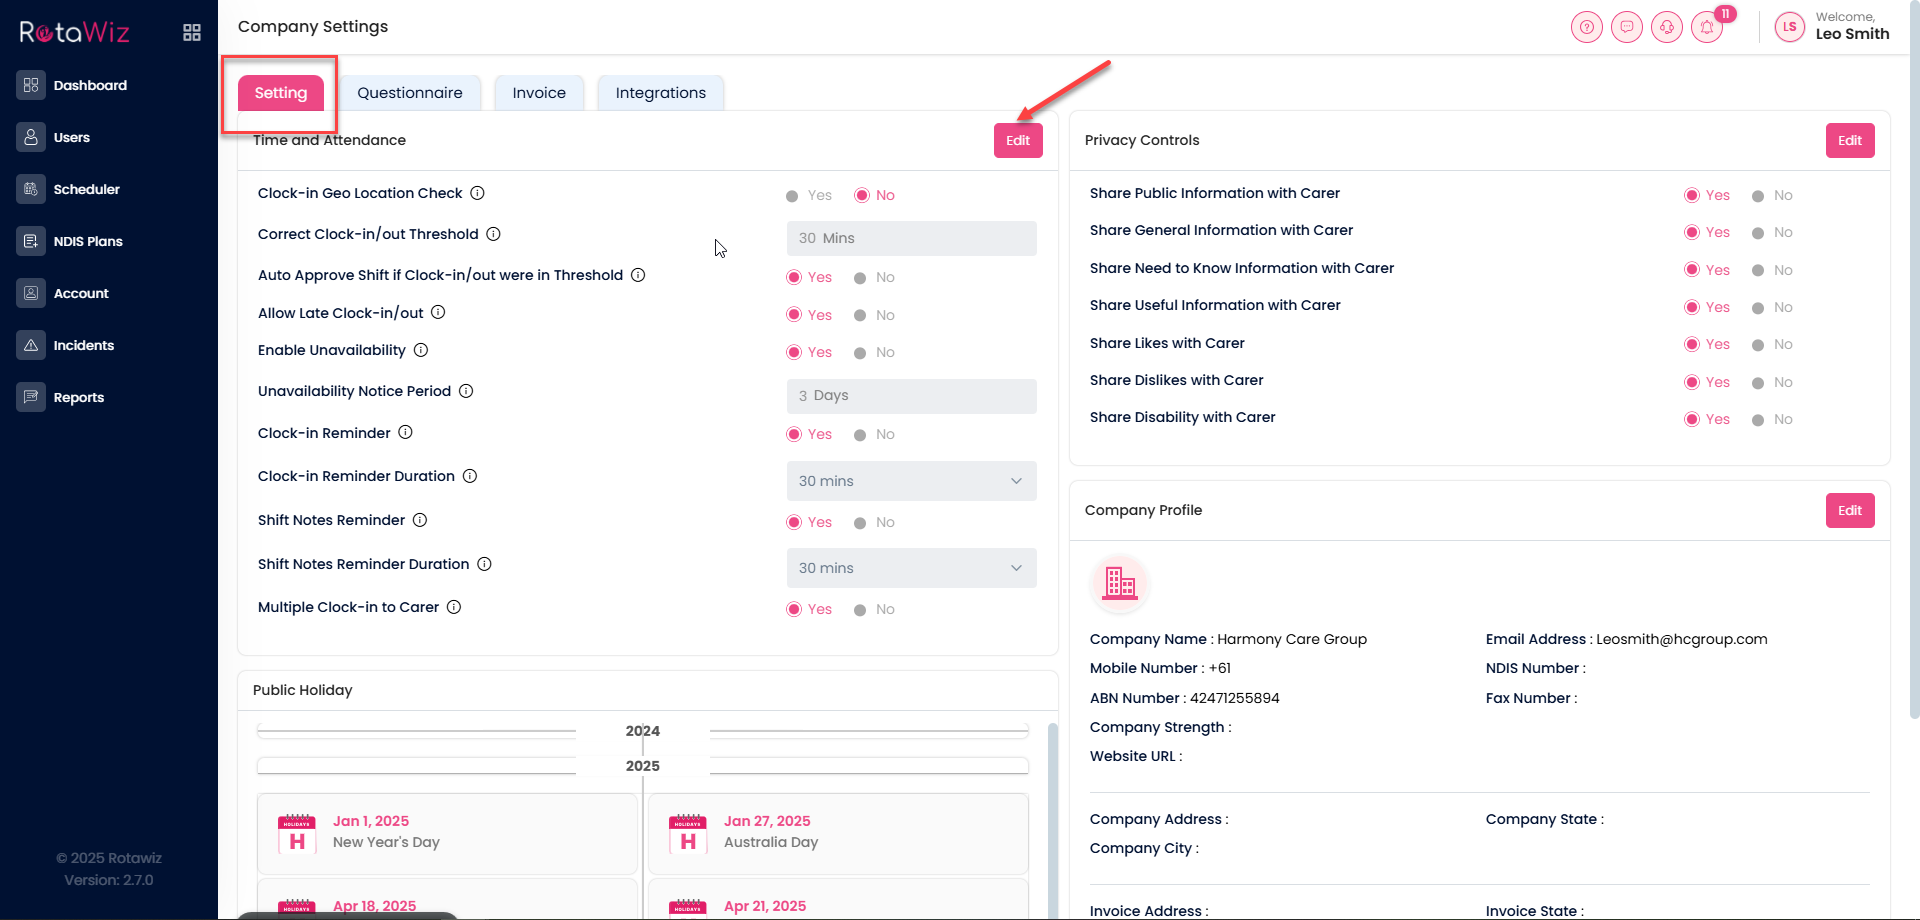This screenshot has width=1920, height=920.
Task: Click the Correct Clock-in/out Threshold field
Action: point(911,239)
